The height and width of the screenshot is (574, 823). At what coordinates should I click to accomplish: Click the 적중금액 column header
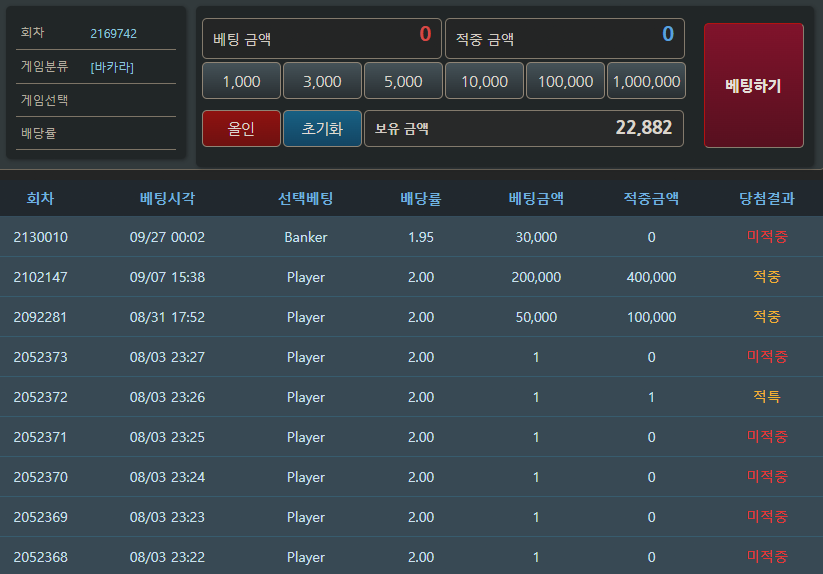(x=651, y=198)
